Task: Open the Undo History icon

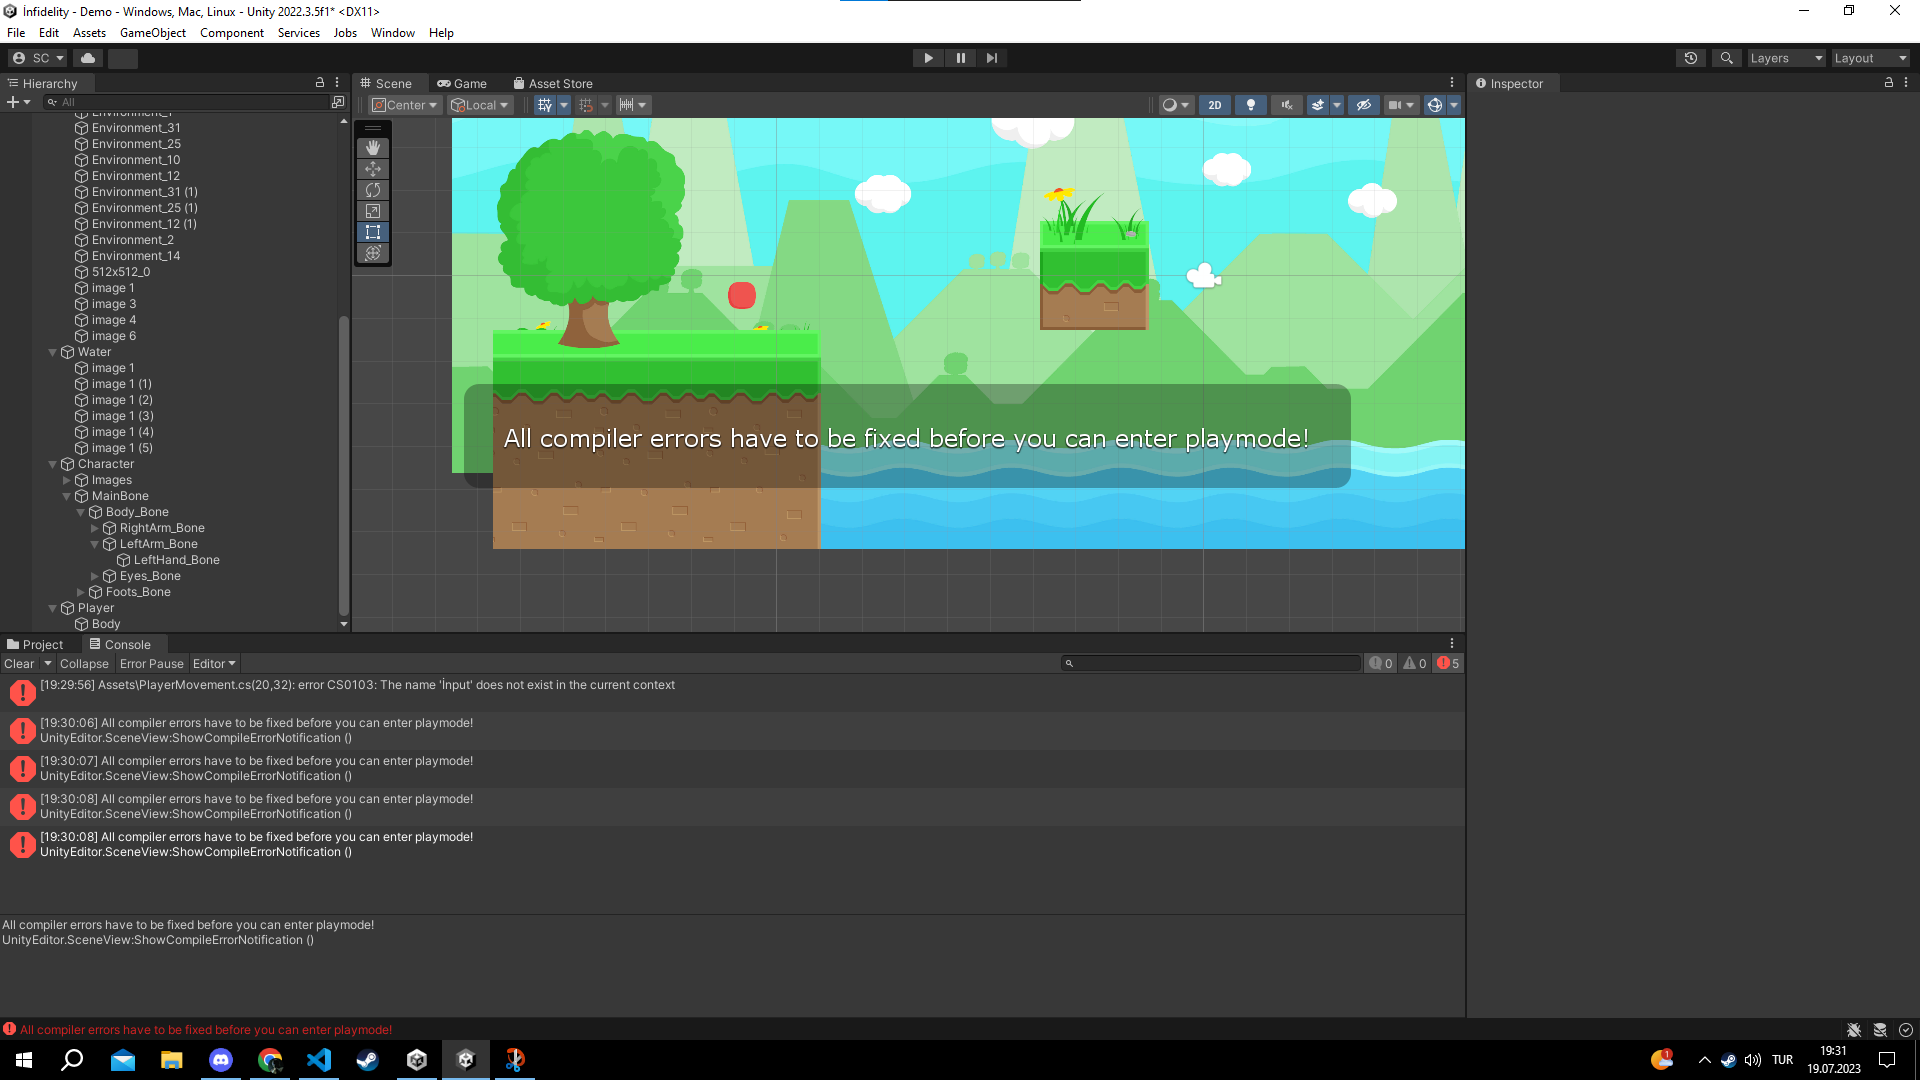Action: pyautogui.click(x=1691, y=58)
